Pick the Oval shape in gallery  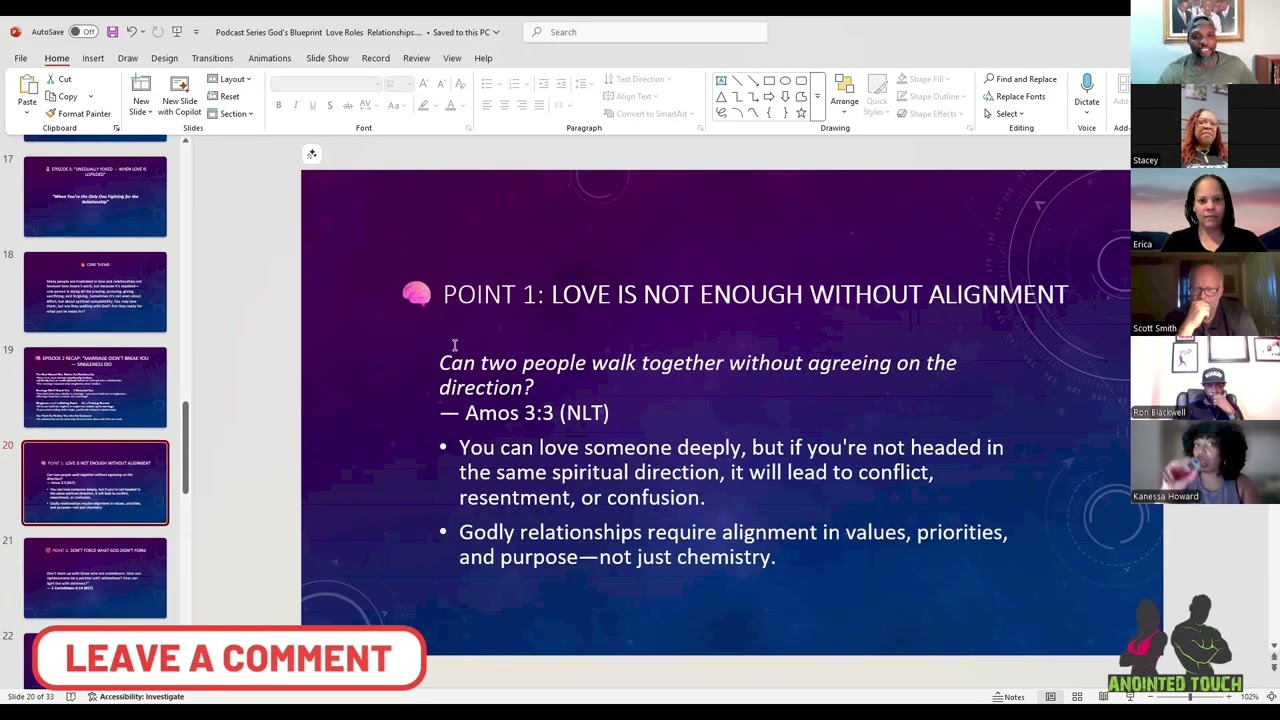(x=785, y=81)
